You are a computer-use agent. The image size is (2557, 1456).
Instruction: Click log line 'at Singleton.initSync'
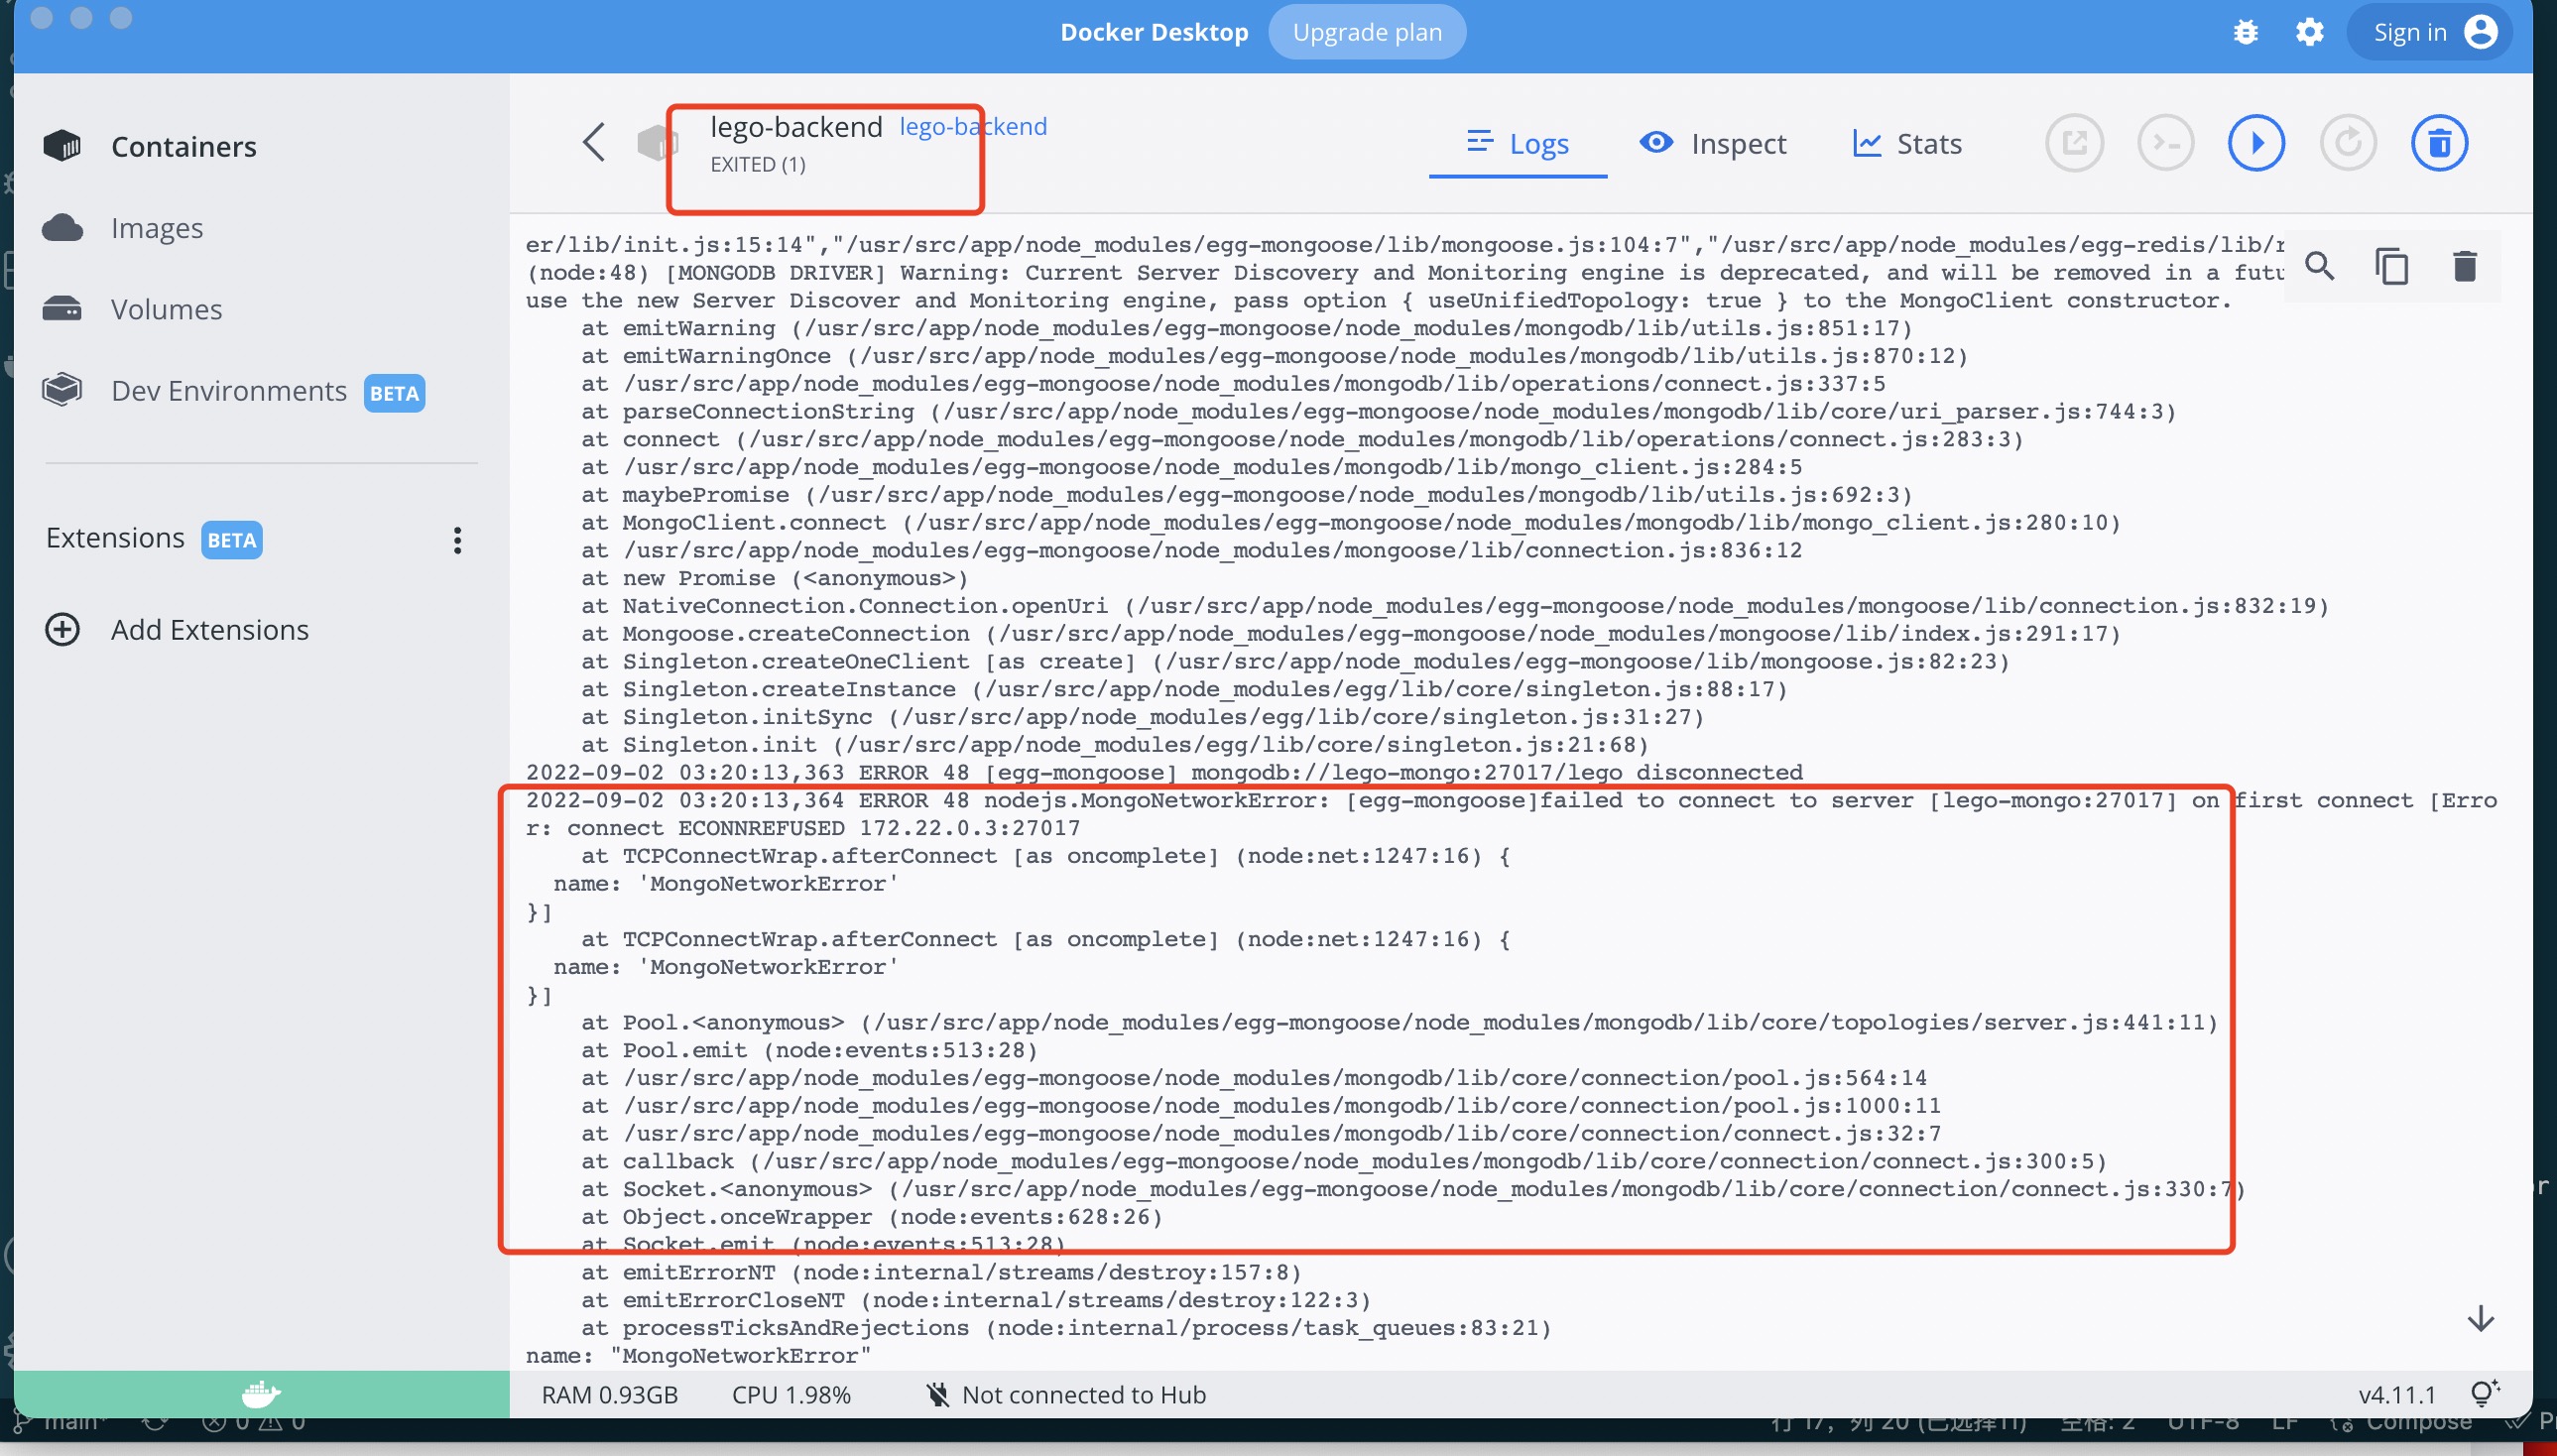coord(1143,717)
